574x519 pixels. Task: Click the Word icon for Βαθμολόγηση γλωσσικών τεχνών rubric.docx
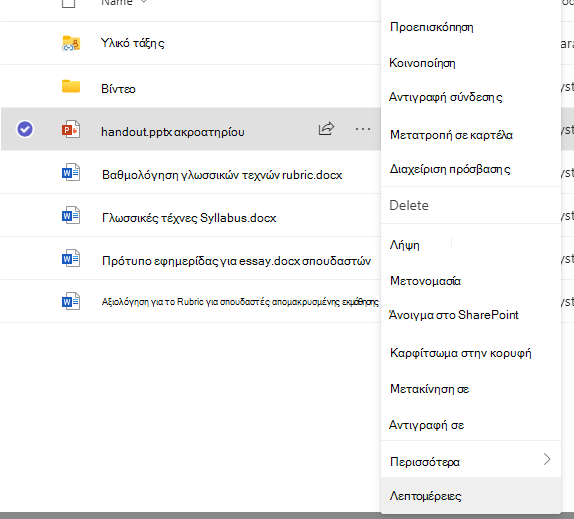click(x=71, y=172)
